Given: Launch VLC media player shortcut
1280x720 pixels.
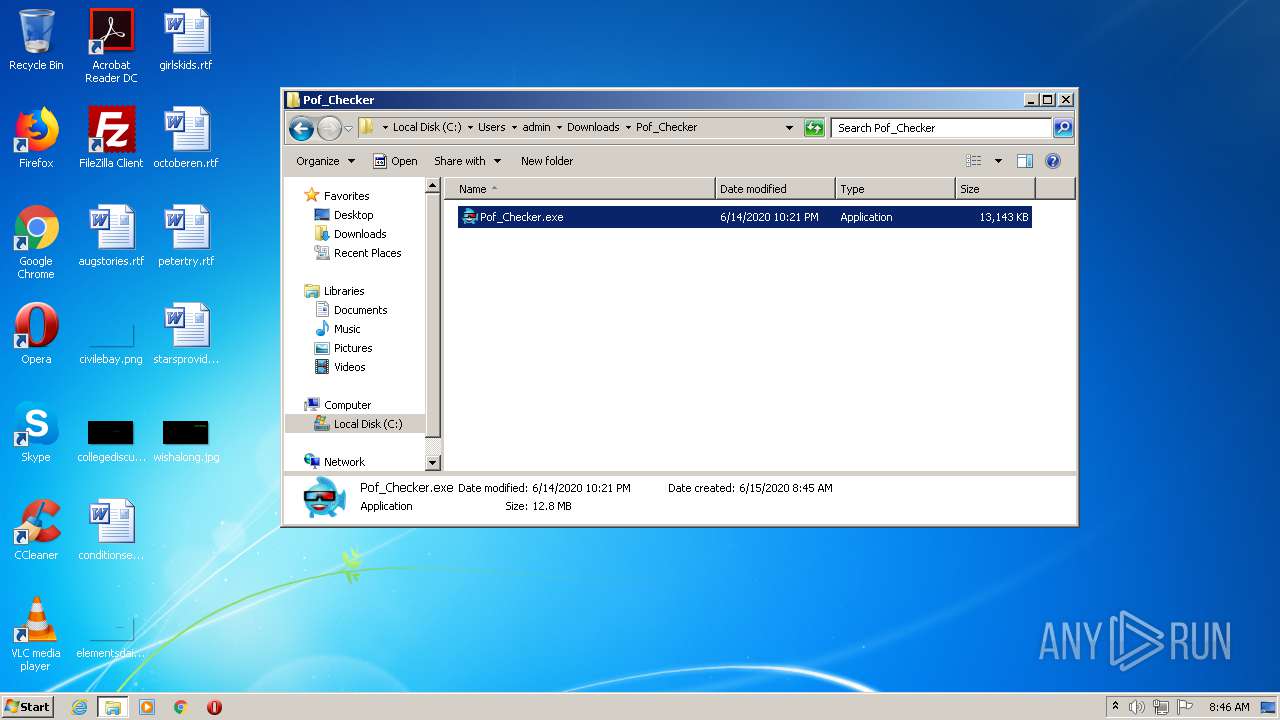Looking at the screenshot, I should point(36,634).
